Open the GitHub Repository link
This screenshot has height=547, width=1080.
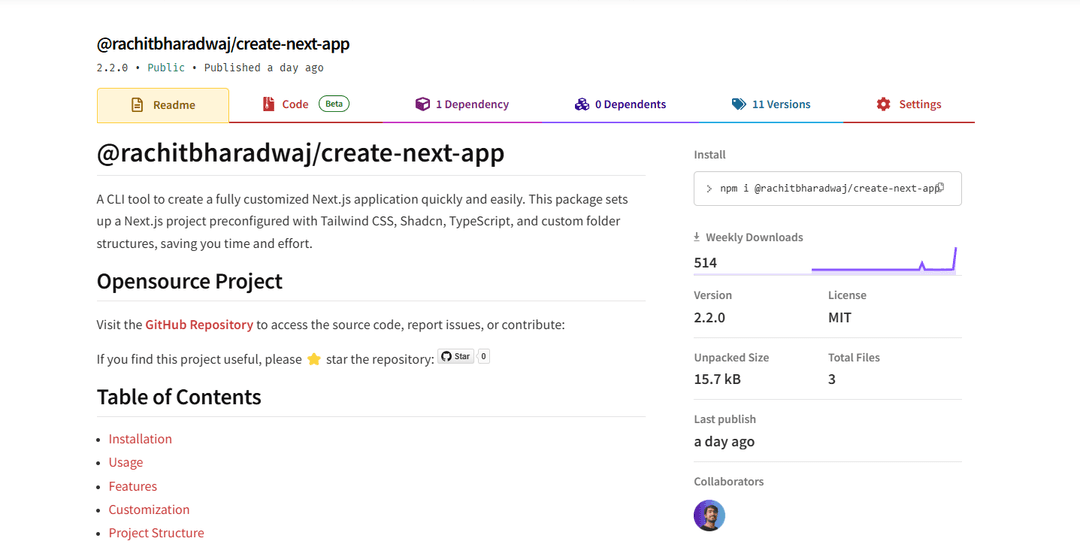[199, 325]
